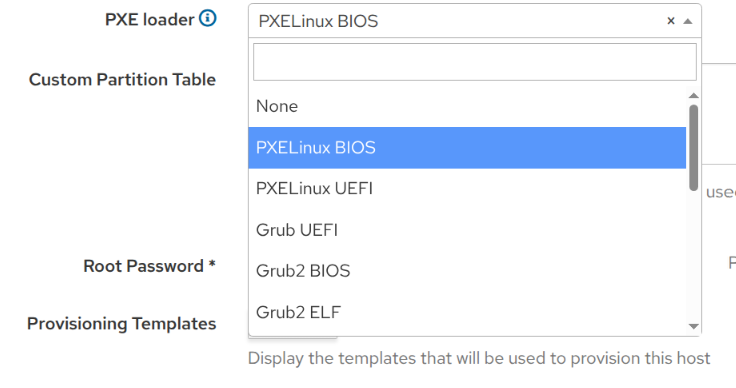Click the scrollbar track below the thumb

693,256
